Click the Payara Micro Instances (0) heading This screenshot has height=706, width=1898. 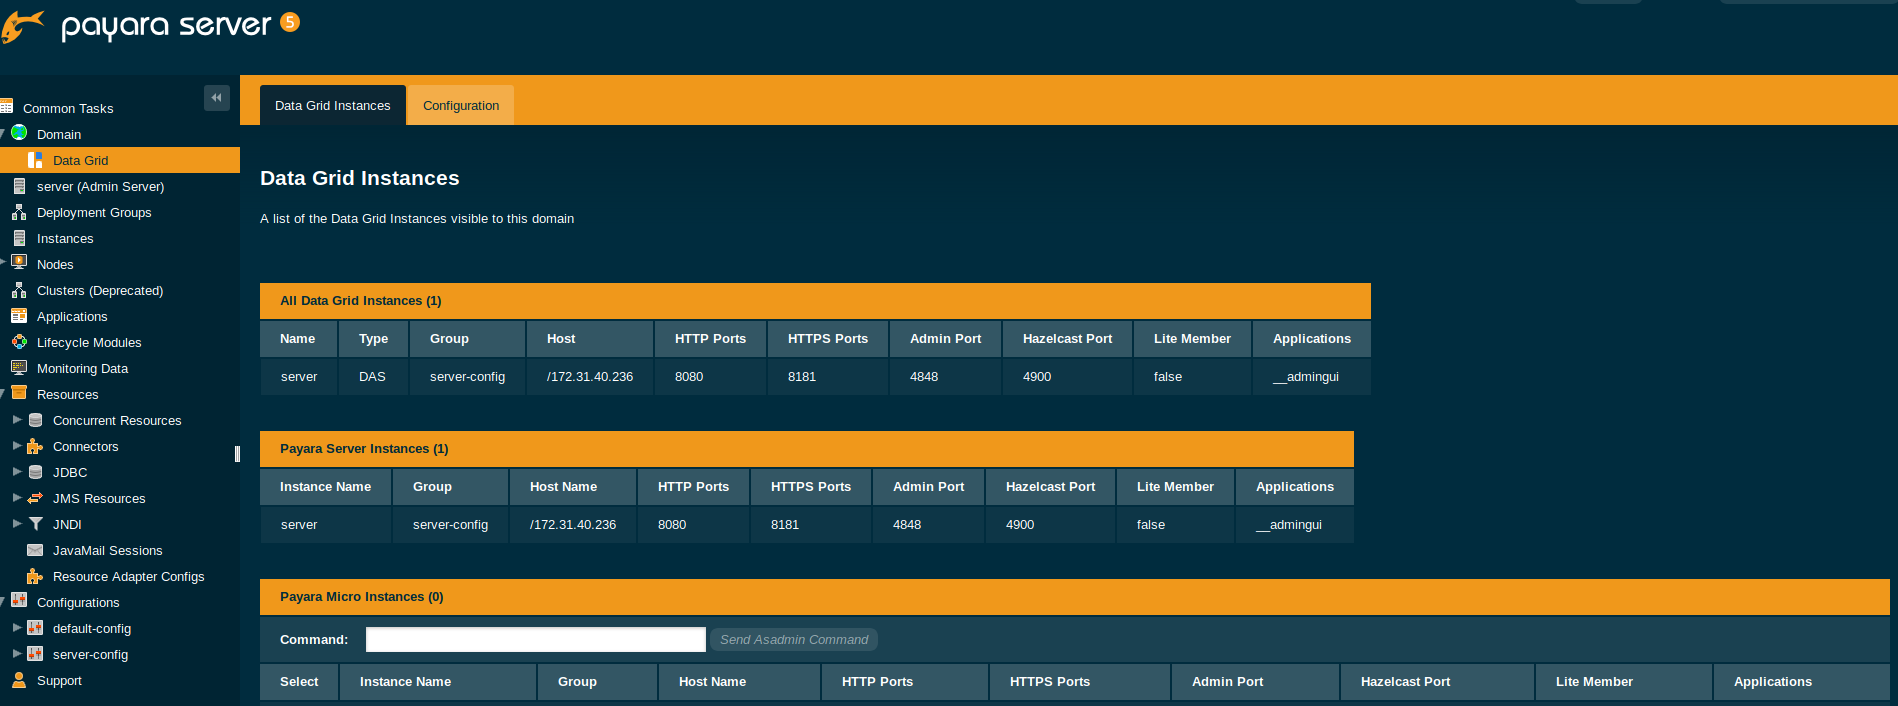click(x=362, y=597)
